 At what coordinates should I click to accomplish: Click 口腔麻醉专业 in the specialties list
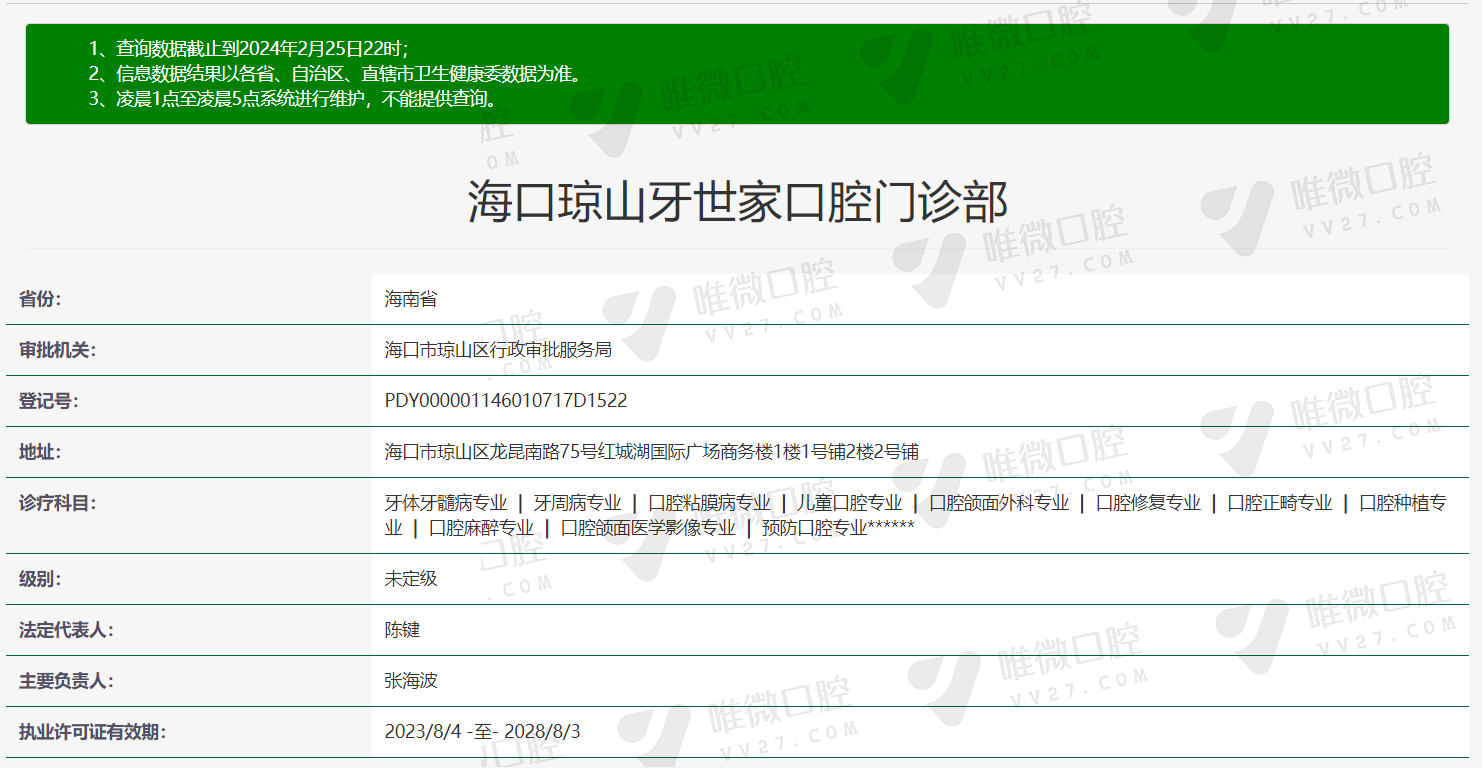[x=481, y=528]
